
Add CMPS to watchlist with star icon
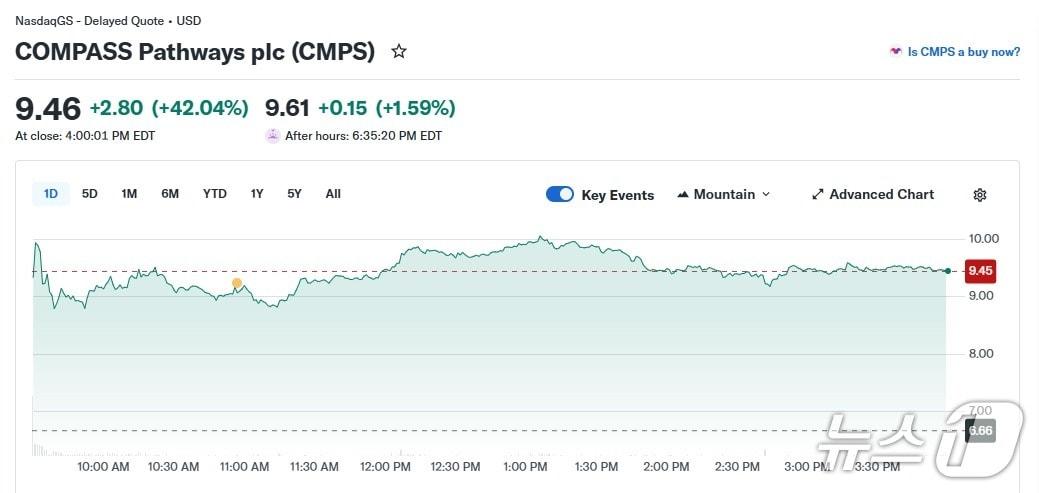point(399,51)
